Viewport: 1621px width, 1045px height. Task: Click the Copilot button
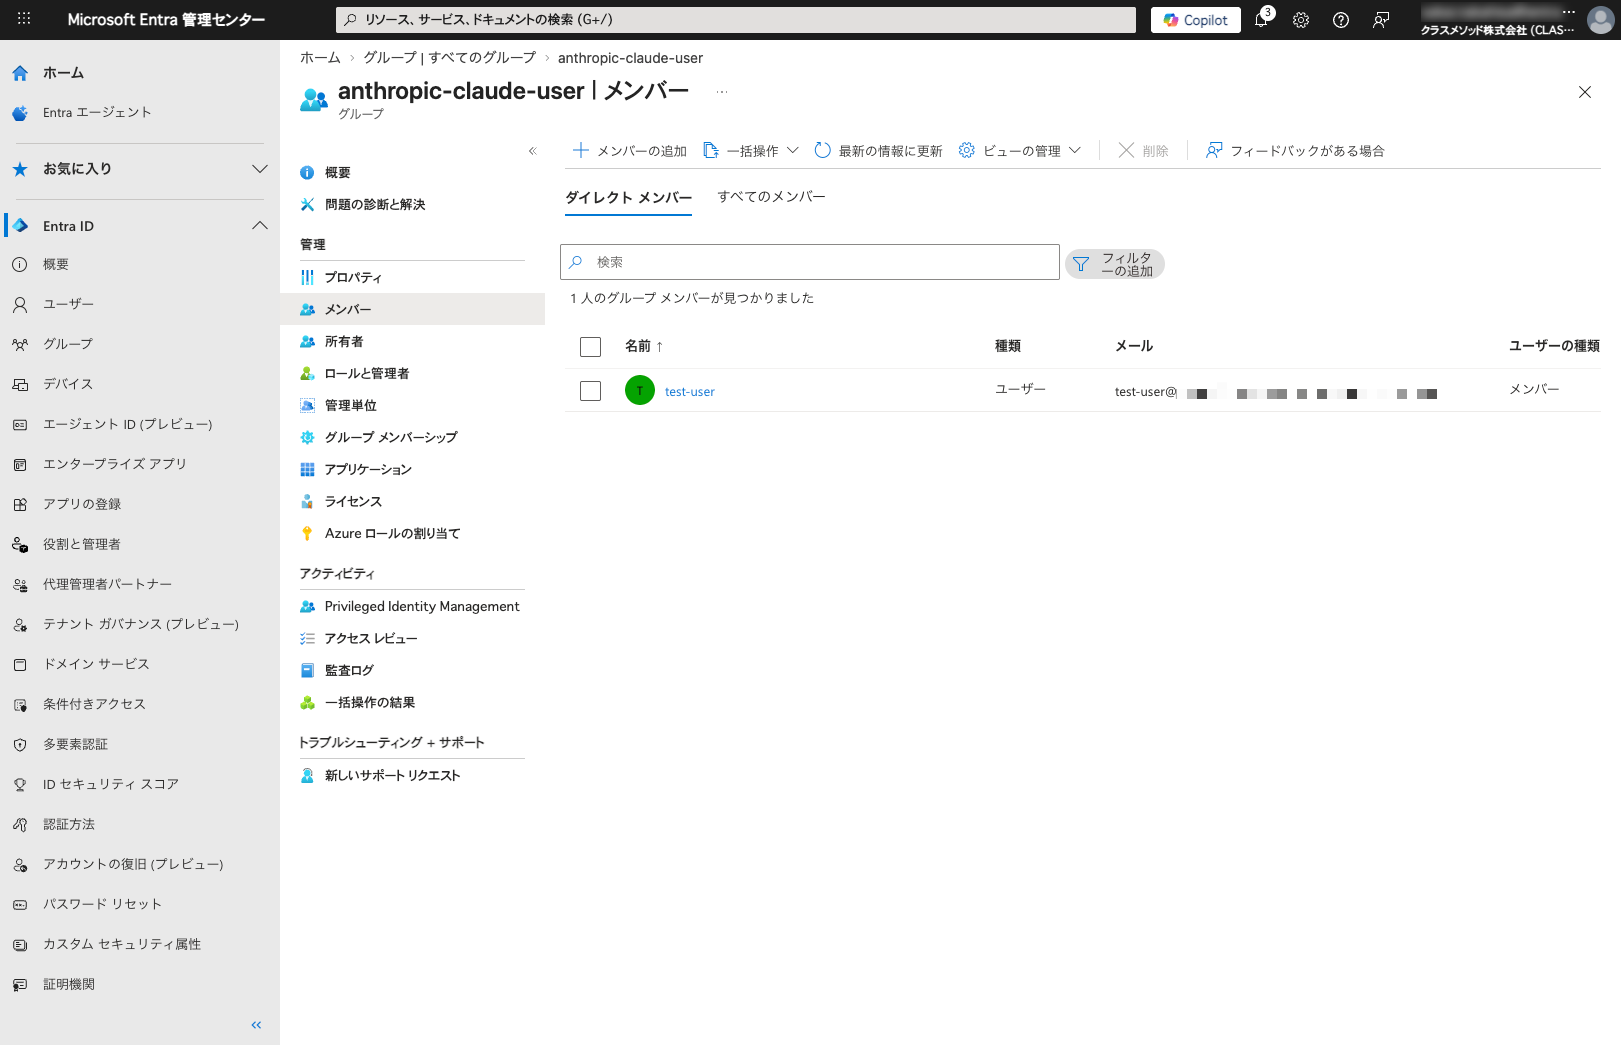tap(1195, 20)
